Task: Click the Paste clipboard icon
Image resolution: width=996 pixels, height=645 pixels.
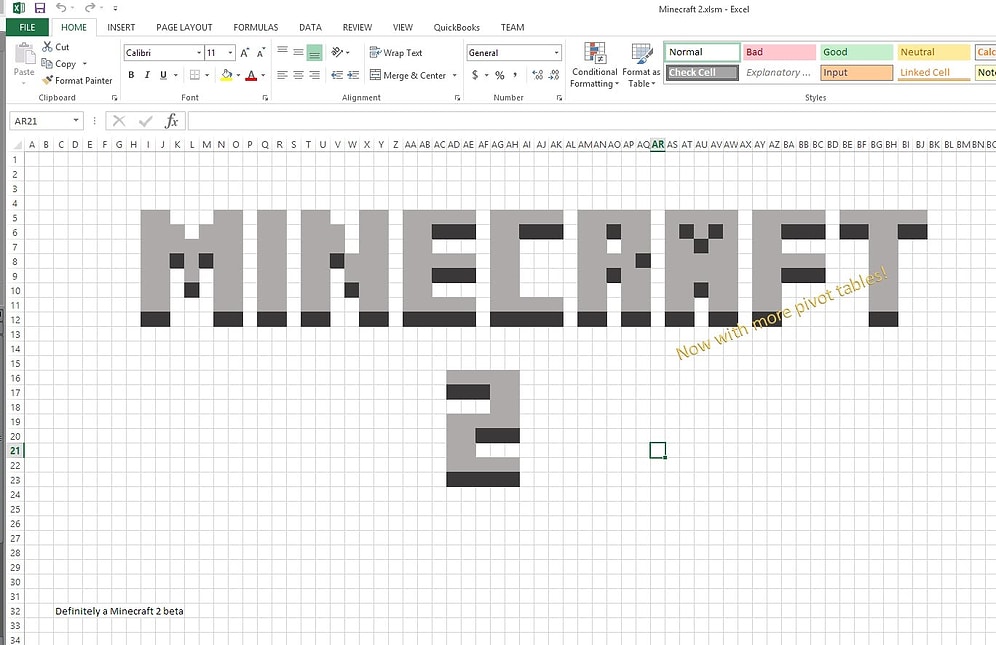Action: click(x=24, y=55)
